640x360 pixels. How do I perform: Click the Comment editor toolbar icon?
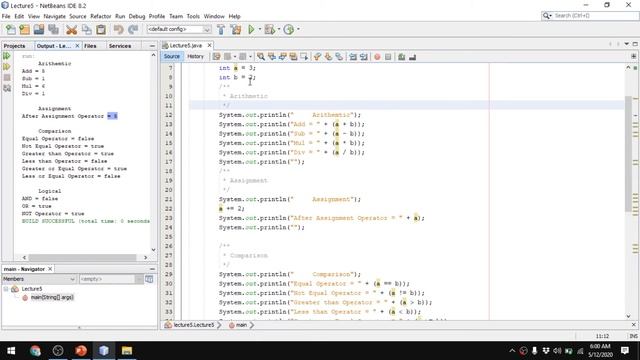tap(402, 57)
